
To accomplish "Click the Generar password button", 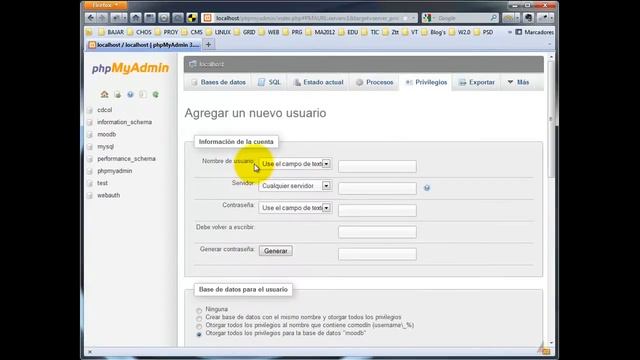I will [276, 251].
